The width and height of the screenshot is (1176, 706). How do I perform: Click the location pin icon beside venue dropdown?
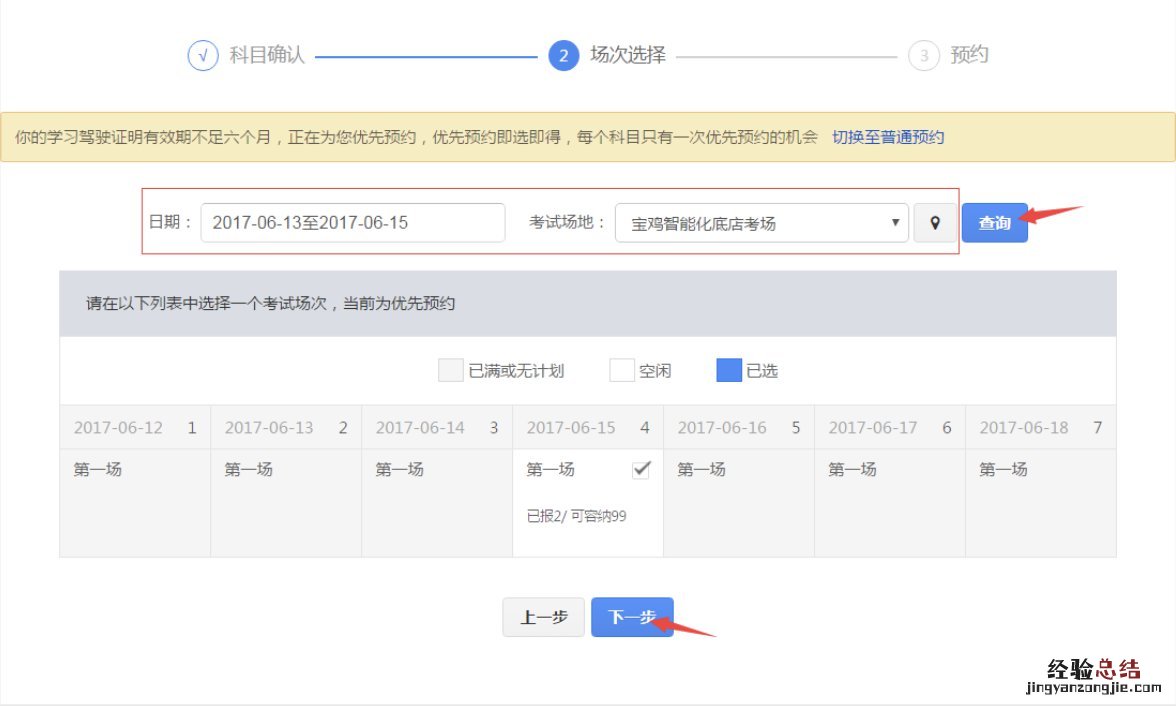pos(935,223)
